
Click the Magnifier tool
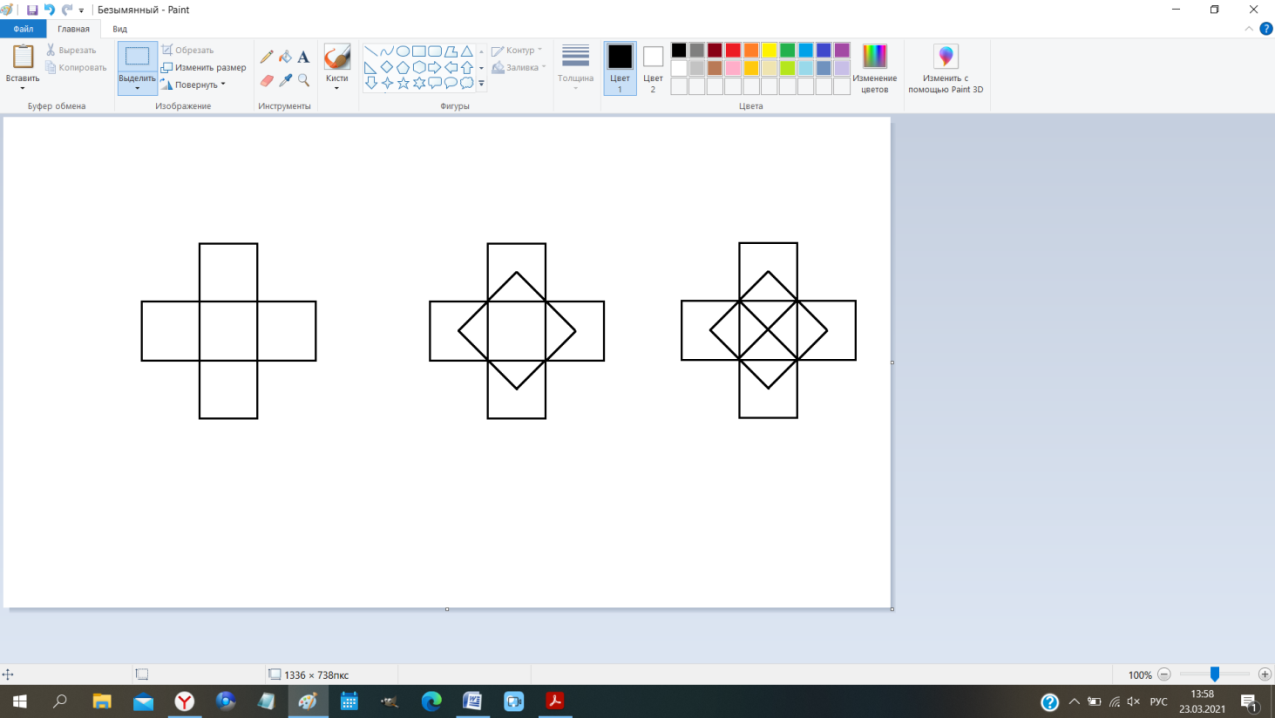(304, 80)
